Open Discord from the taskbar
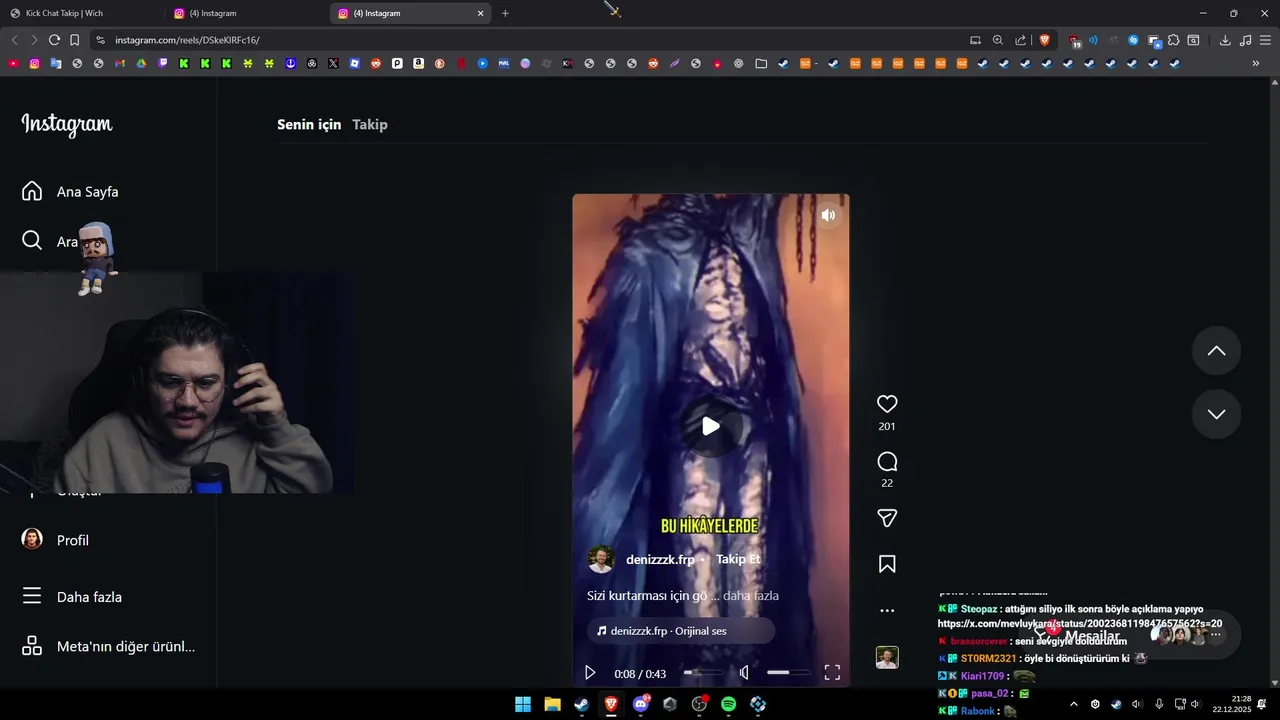This screenshot has height=720, width=1280. tap(641, 704)
